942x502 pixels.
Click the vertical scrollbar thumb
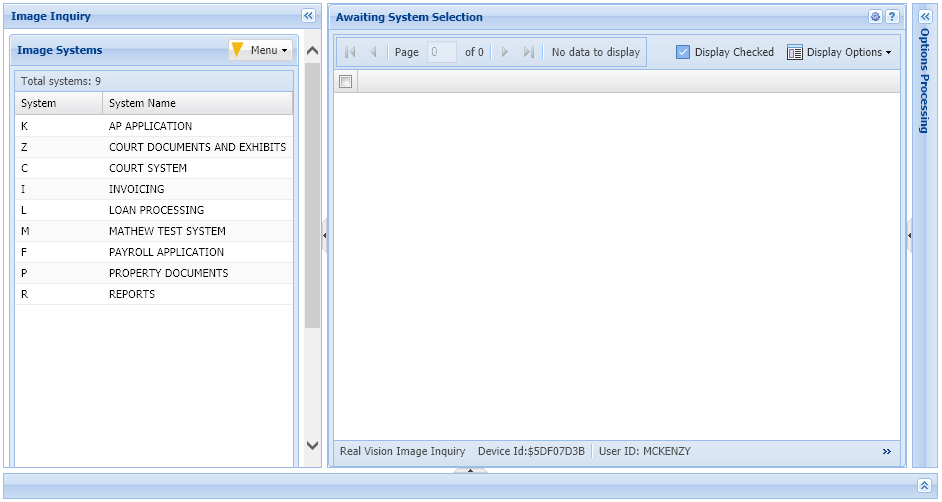[x=312, y=195]
